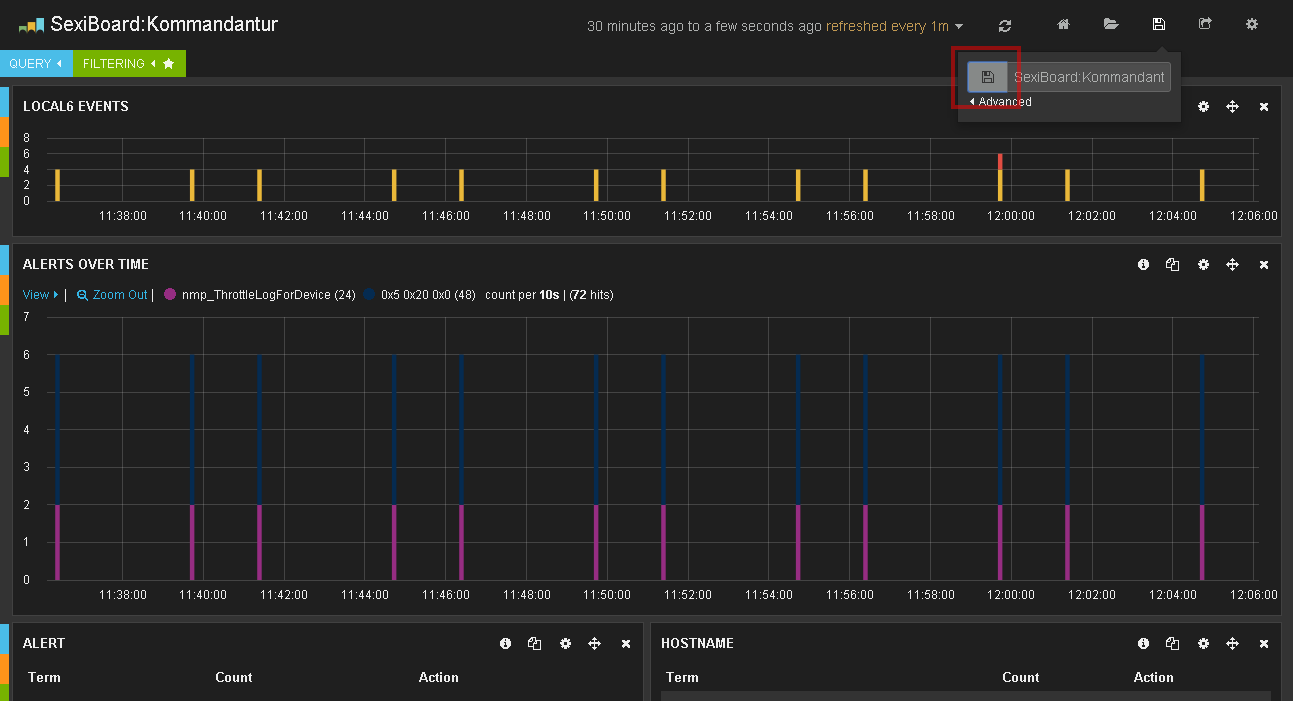
Task: Open the 'refreshed every 1m' dropdown
Action: click(x=895, y=26)
